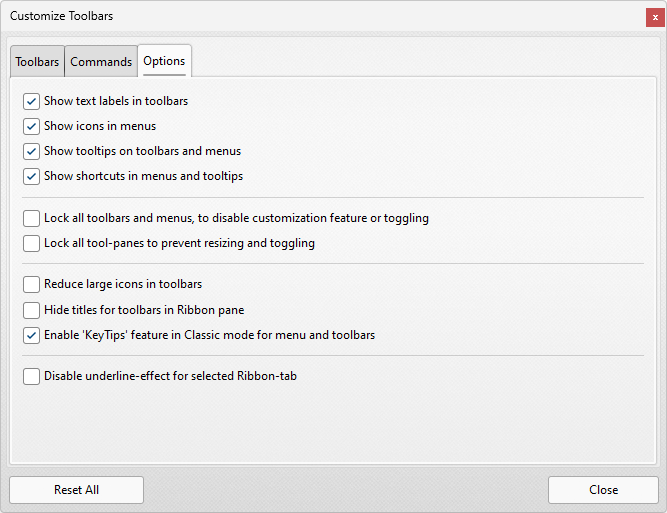
Task: Disable Show icons in menus checkbox
Action: coord(32,126)
